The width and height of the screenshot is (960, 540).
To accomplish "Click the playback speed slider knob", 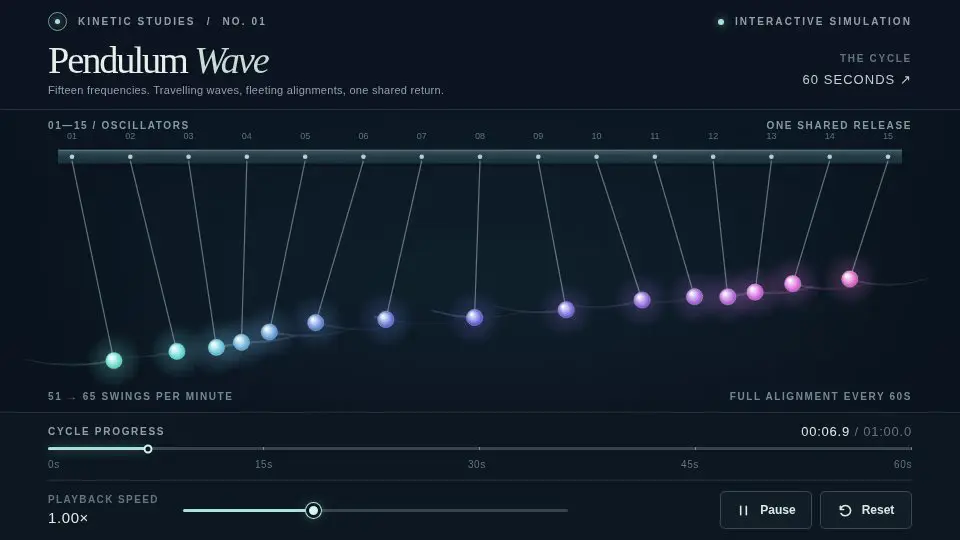I will click(313, 510).
